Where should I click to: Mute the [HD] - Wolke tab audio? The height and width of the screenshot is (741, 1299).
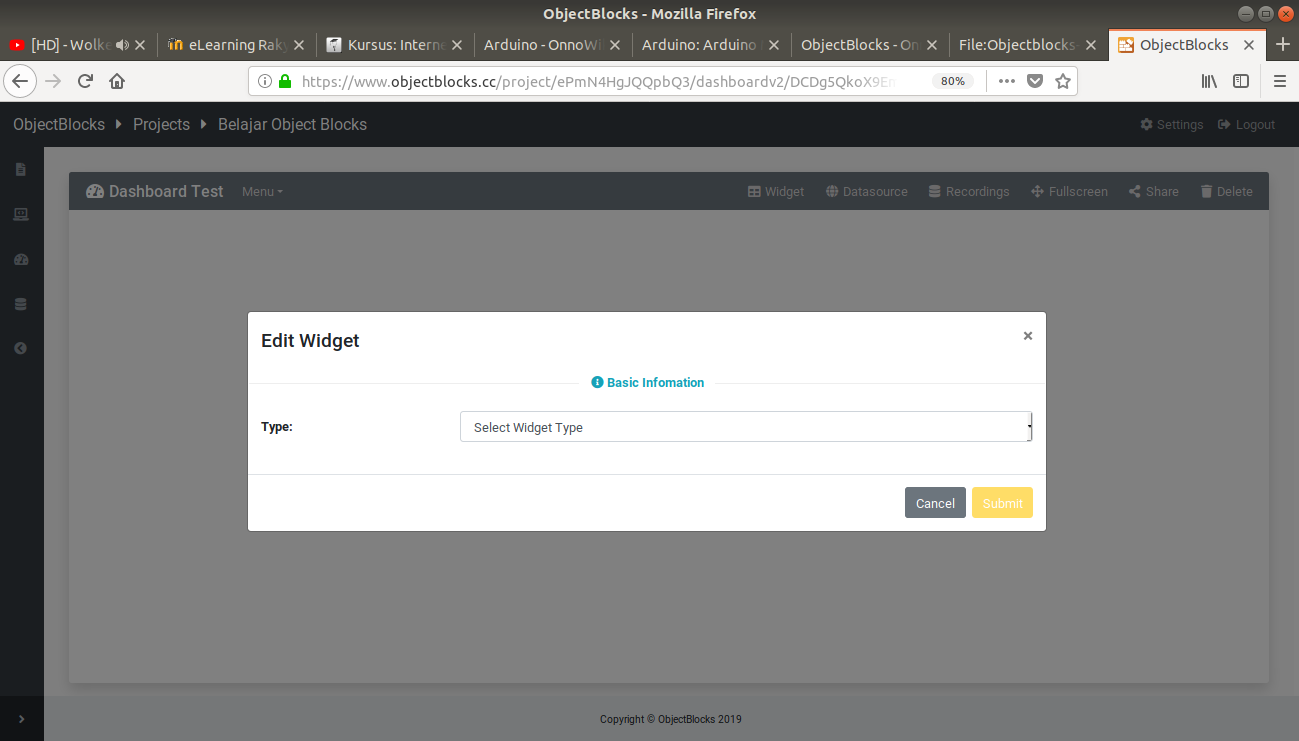122,45
